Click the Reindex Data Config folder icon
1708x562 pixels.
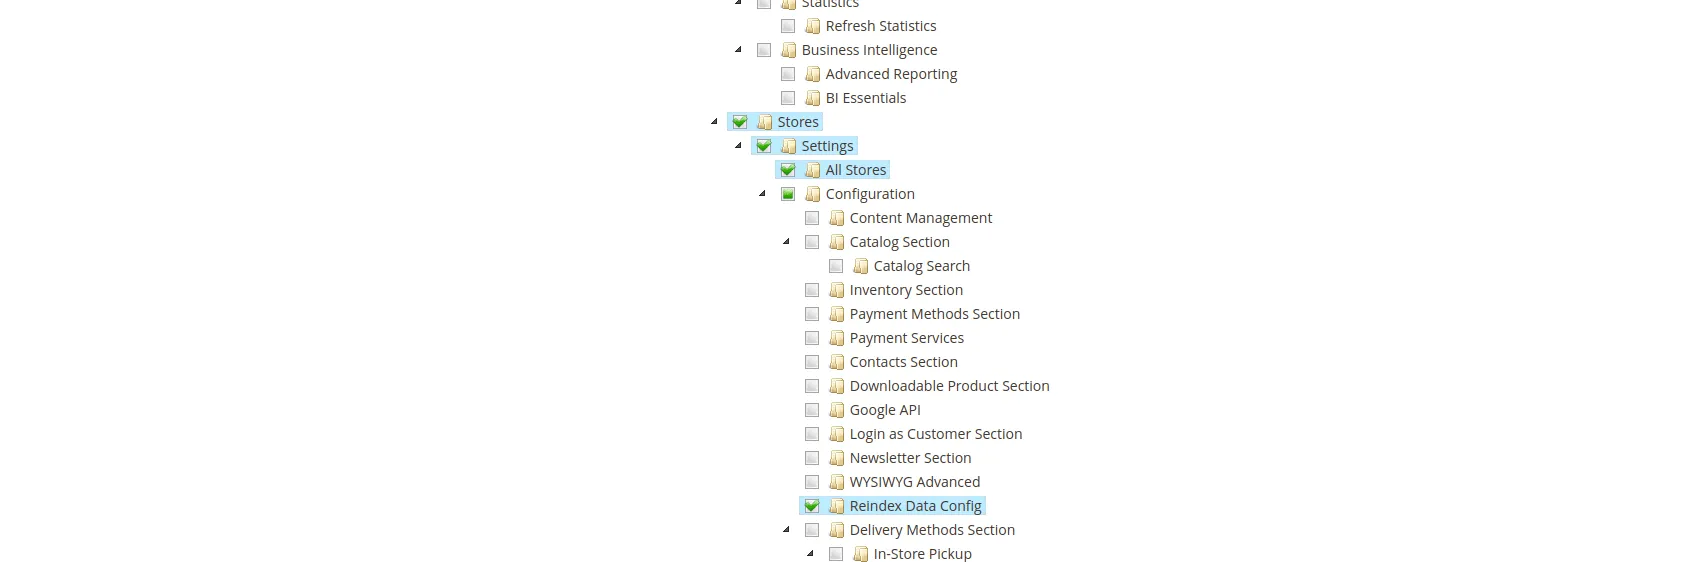tap(837, 506)
